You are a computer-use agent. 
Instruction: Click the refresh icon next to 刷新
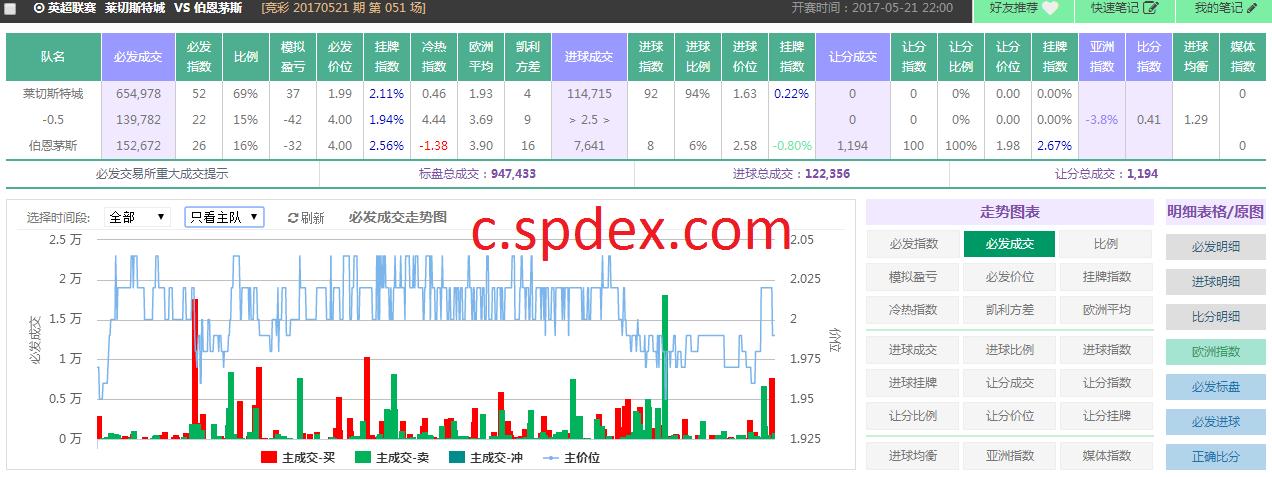point(292,218)
